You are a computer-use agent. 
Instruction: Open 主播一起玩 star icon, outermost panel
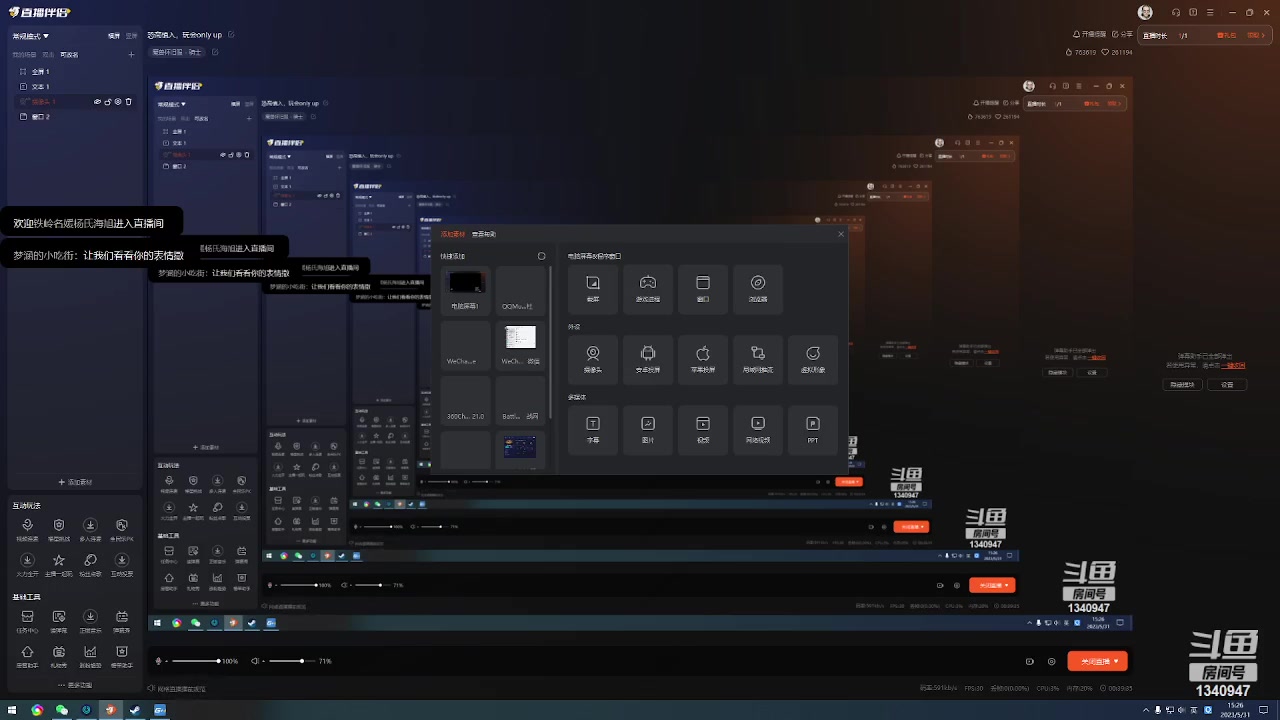[59, 564]
